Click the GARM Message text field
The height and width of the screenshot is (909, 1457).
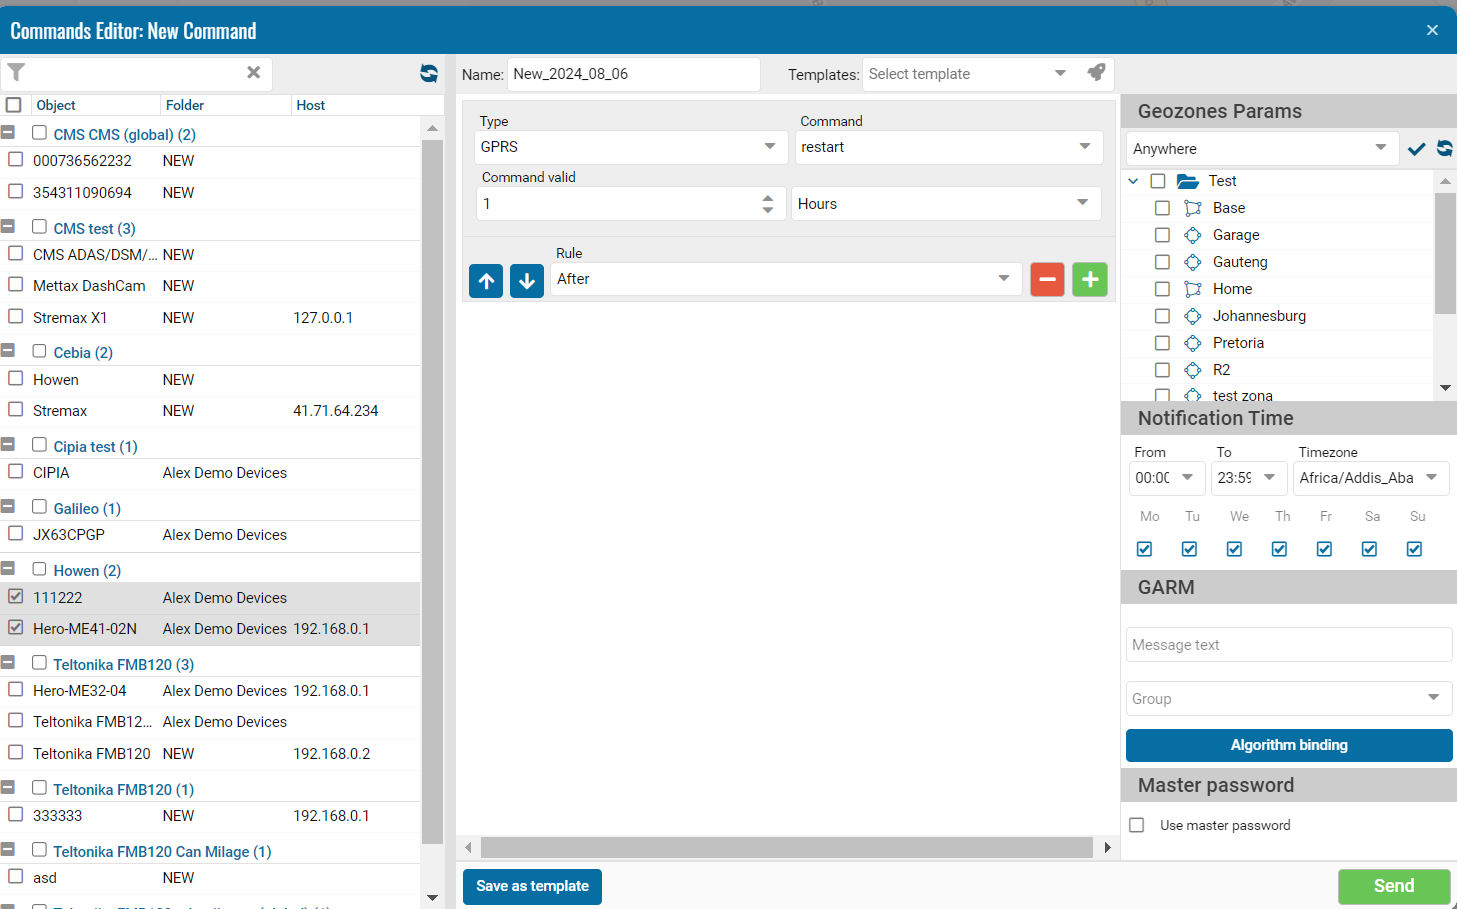1288,645
